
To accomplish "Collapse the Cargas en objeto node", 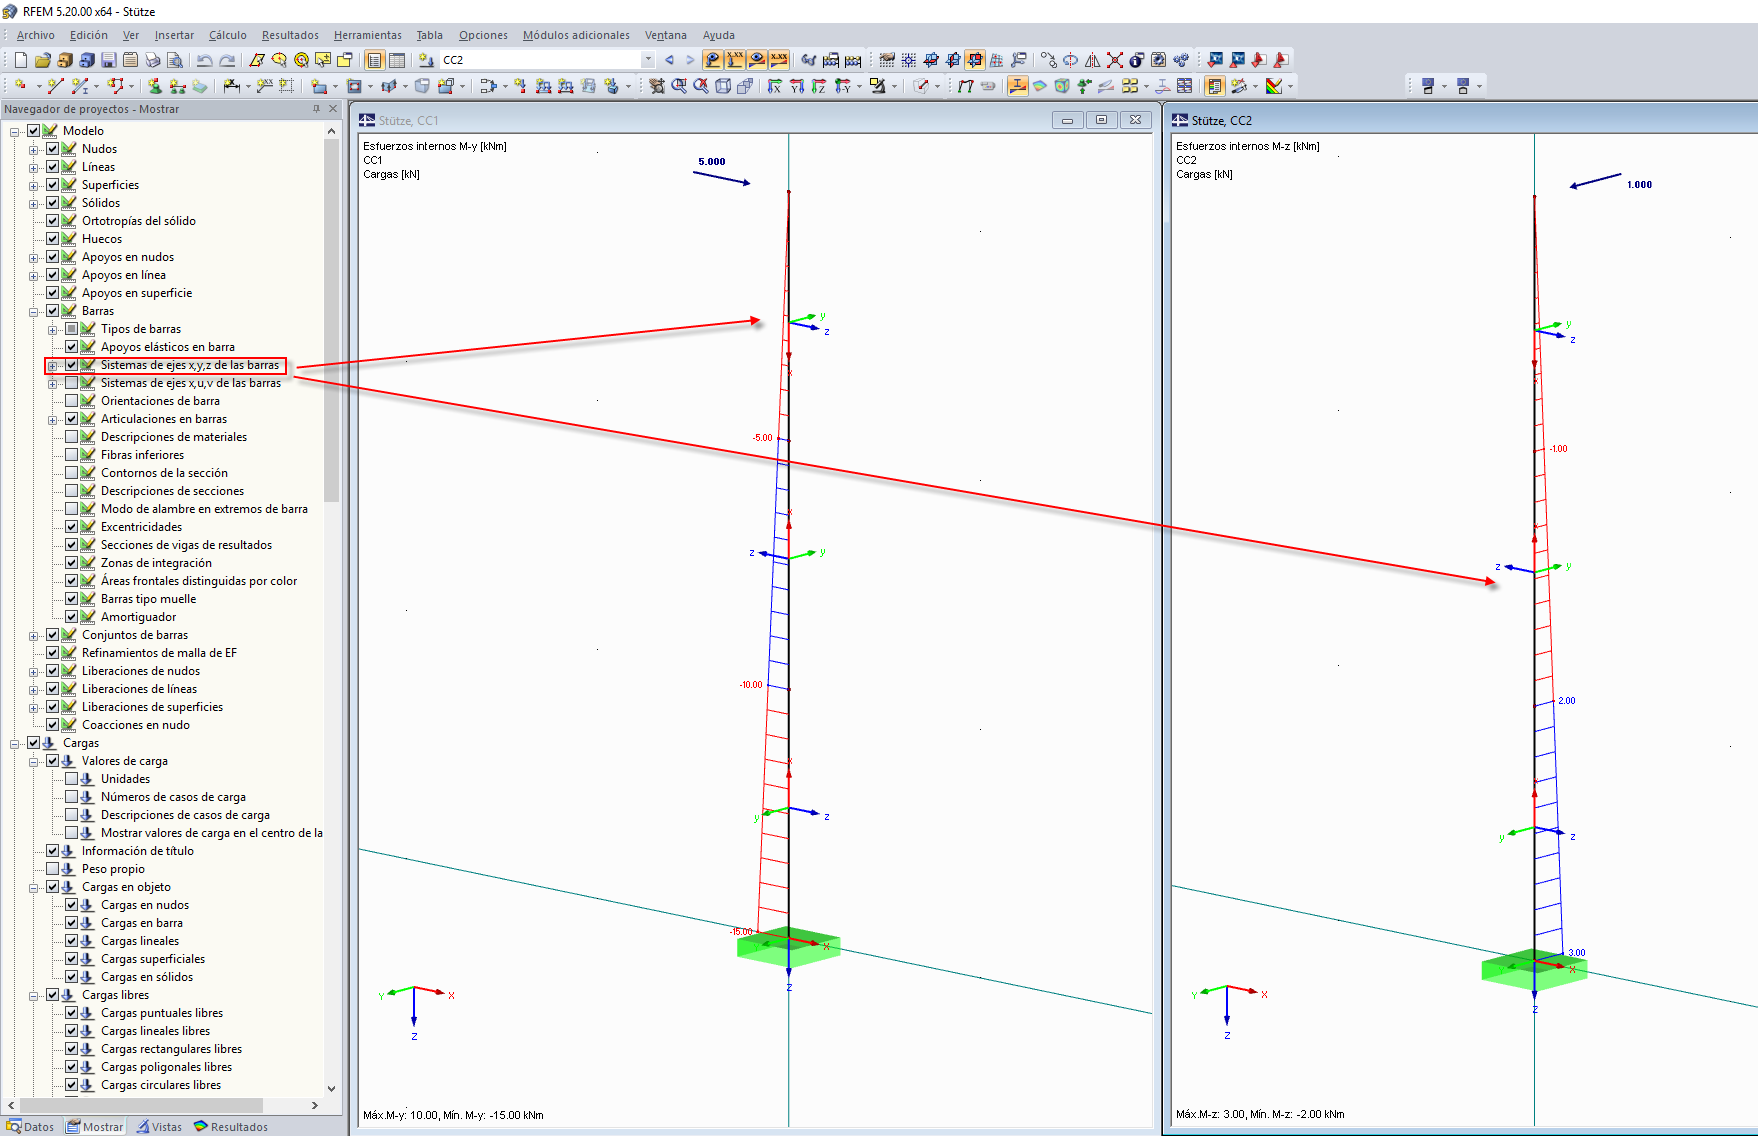I will (x=34, y=887).
